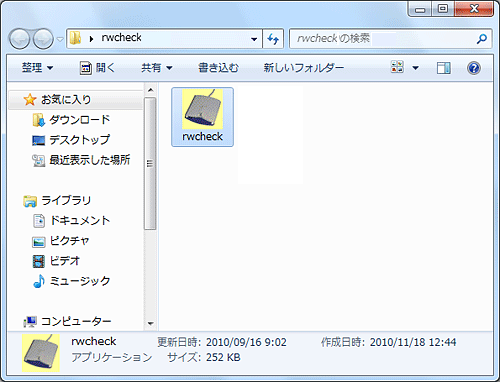Maximize the rwcheck window
This screenshot has height=382, width=500.
click(x=443, y=9)
